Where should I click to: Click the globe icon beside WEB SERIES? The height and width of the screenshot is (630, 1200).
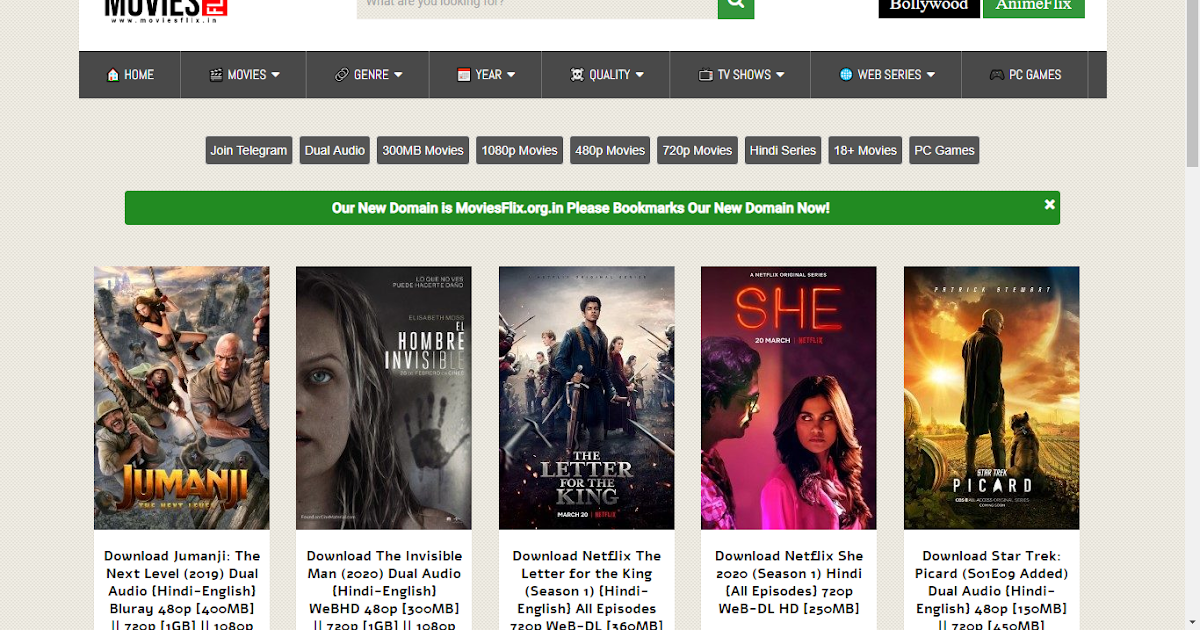point(846,75)
